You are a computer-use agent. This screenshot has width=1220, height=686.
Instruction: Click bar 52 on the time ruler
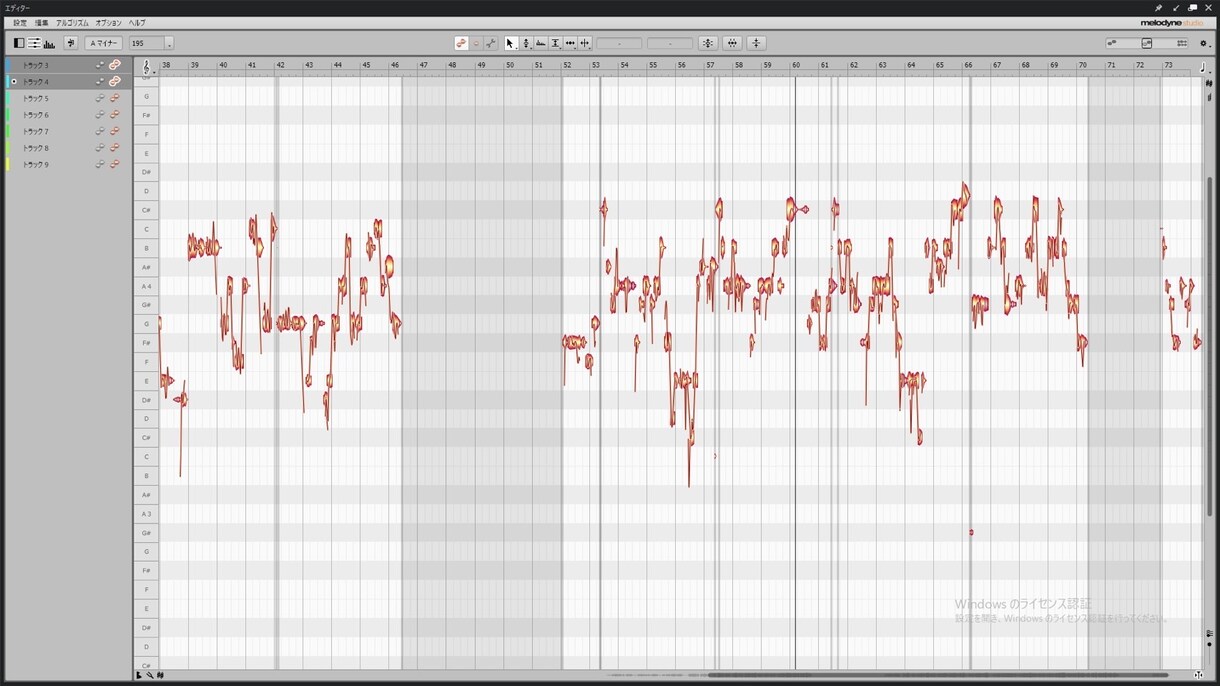[x=567, y=65]
